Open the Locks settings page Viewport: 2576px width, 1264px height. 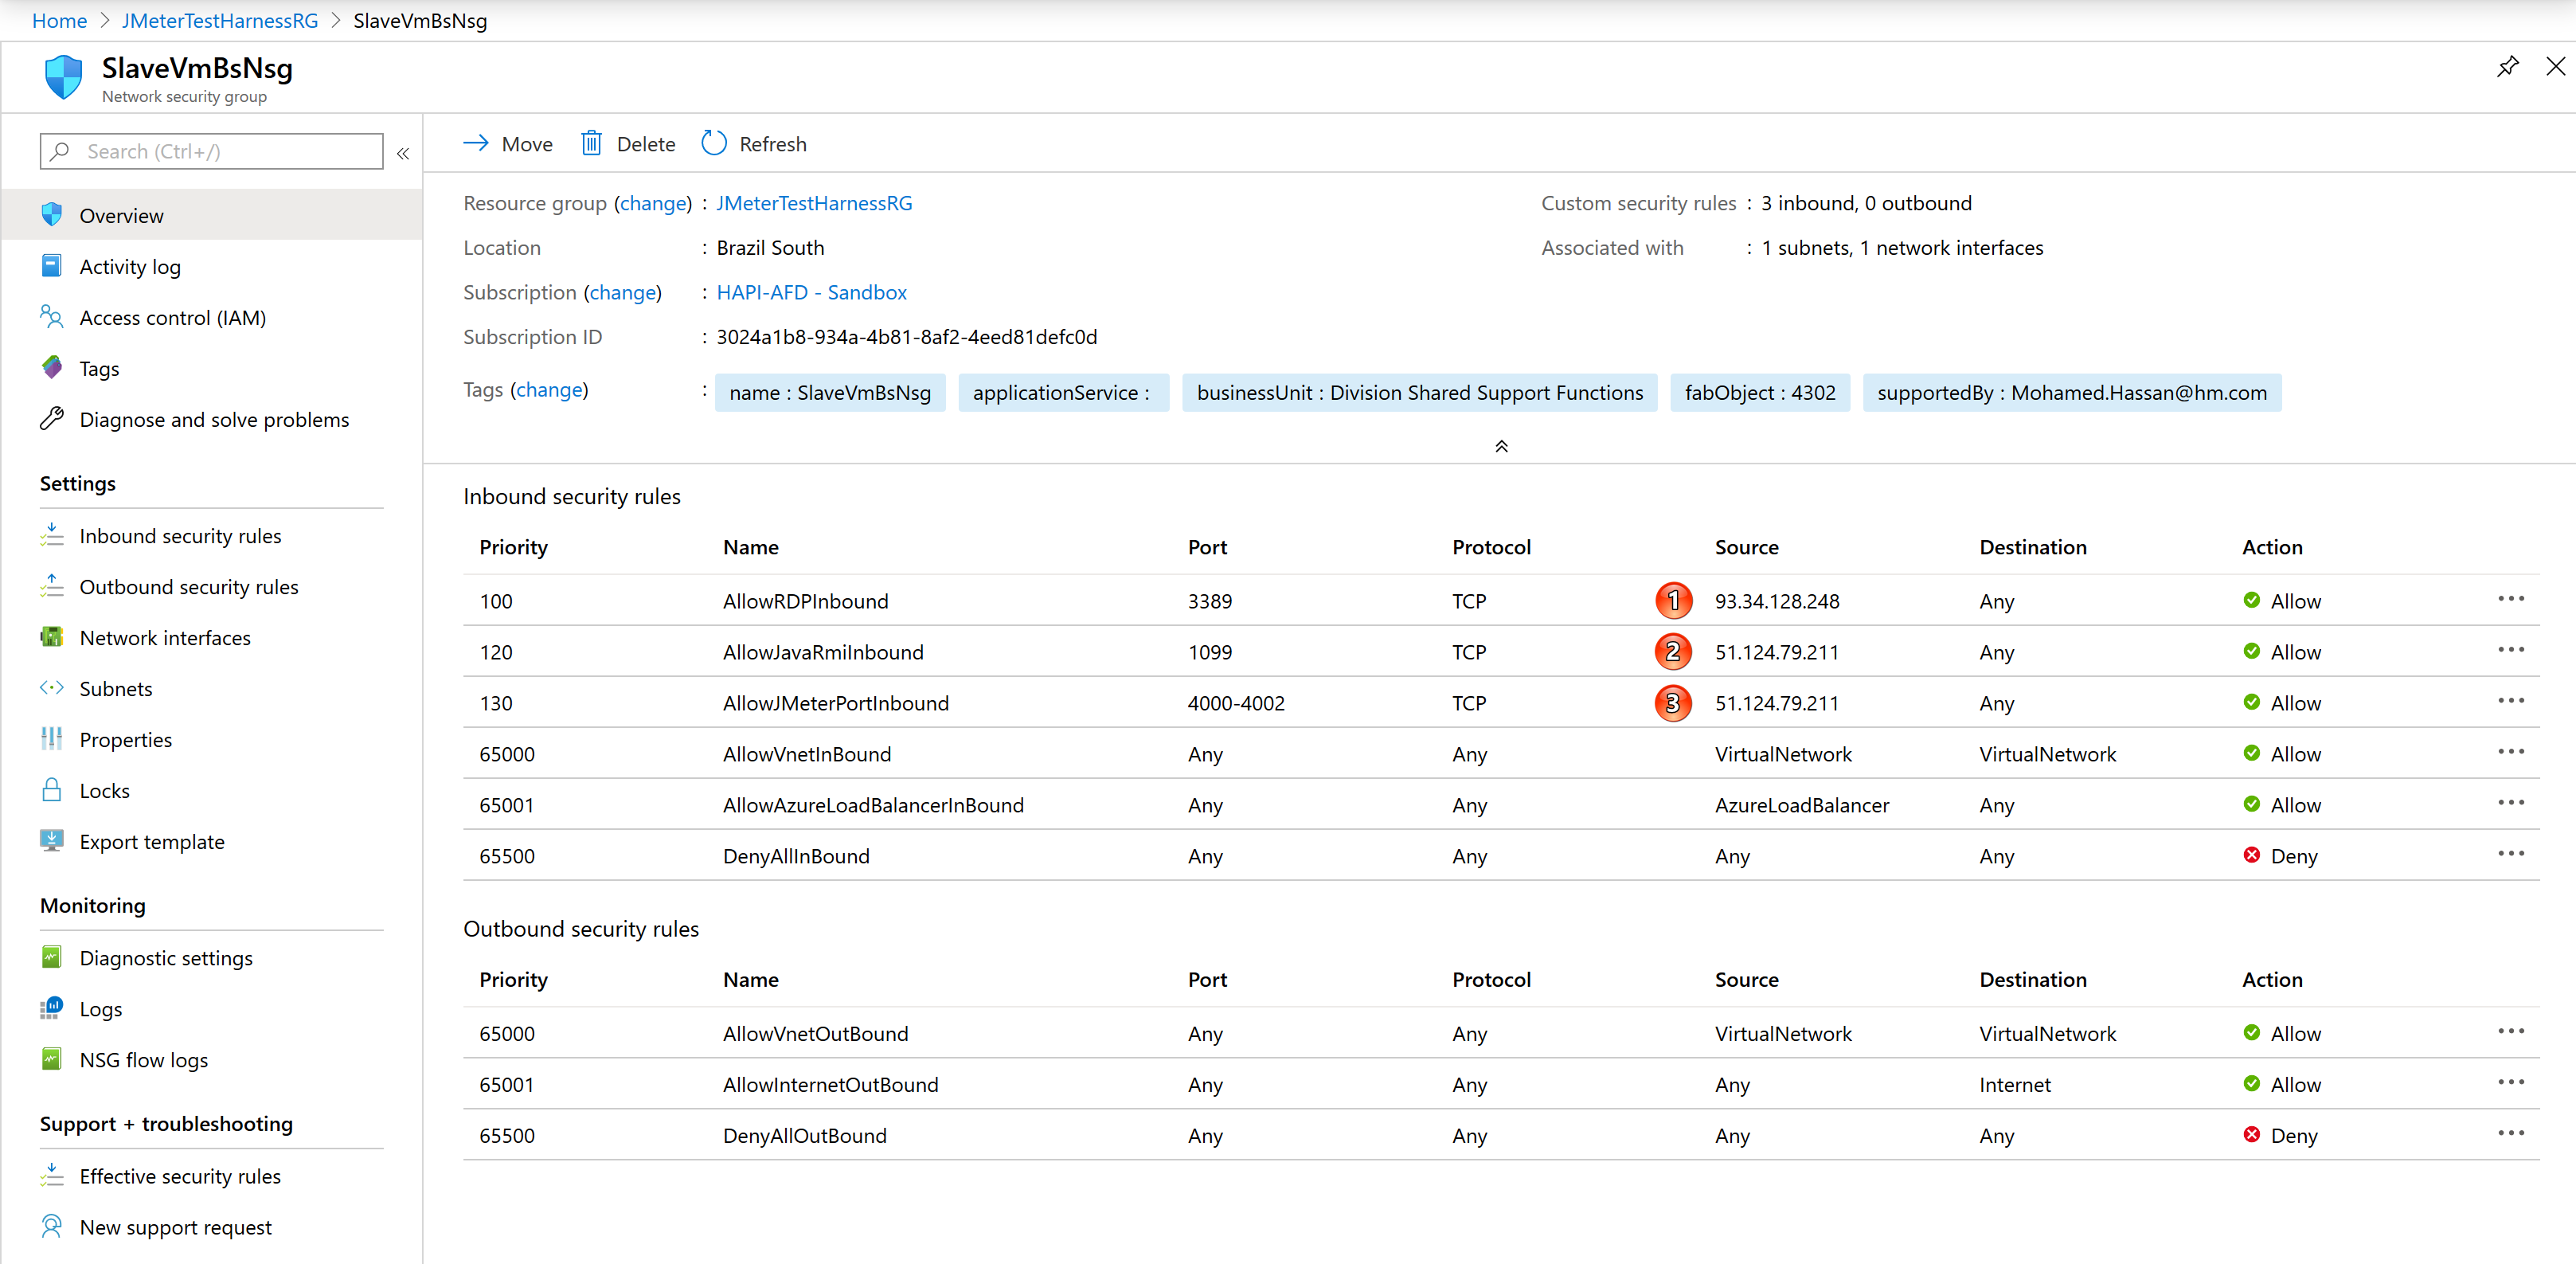click(x=104, y=791)
